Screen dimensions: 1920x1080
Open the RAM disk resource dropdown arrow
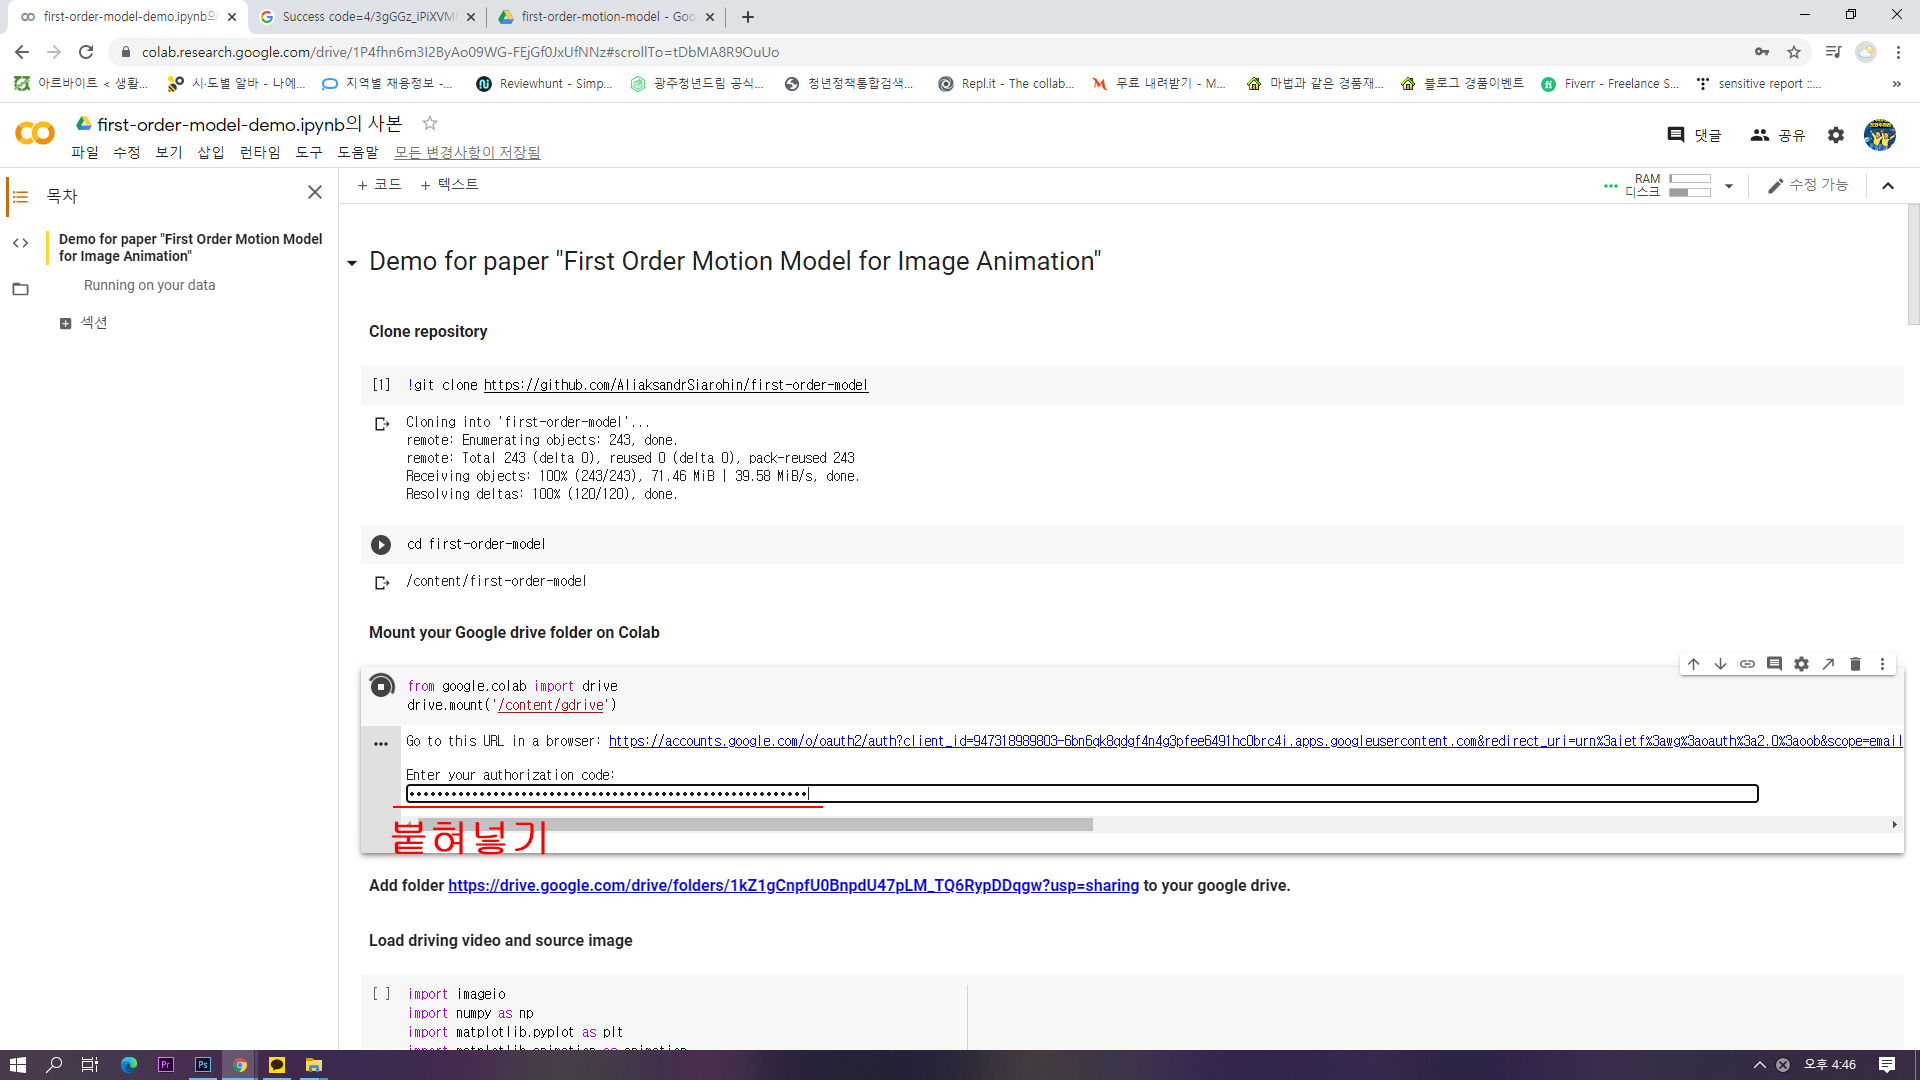point(1728,186)
